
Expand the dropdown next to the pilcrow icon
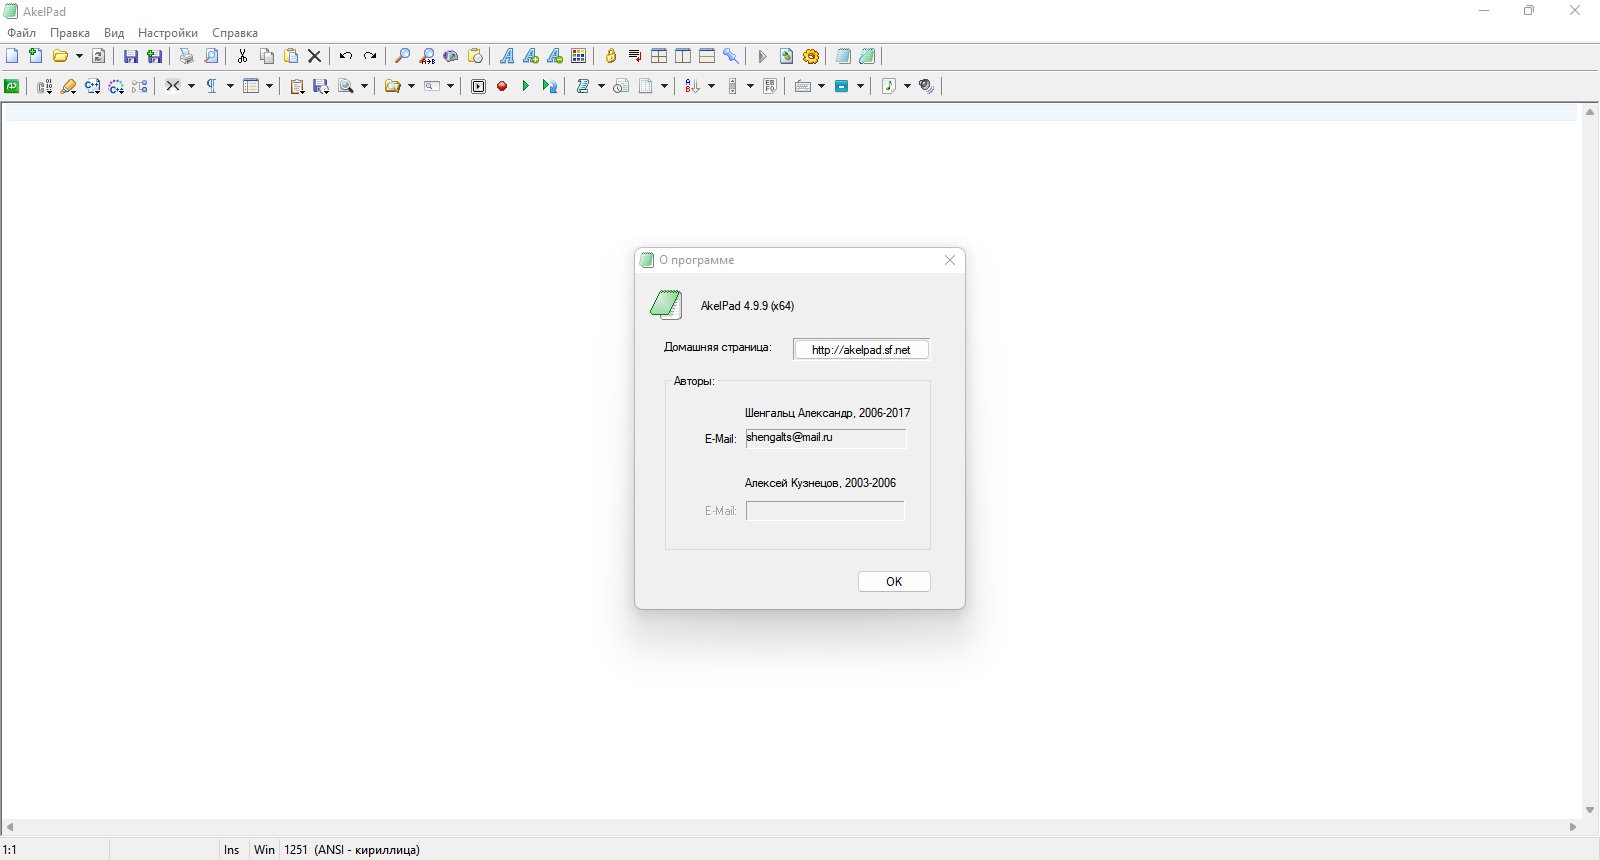click(x=230, y=86)
